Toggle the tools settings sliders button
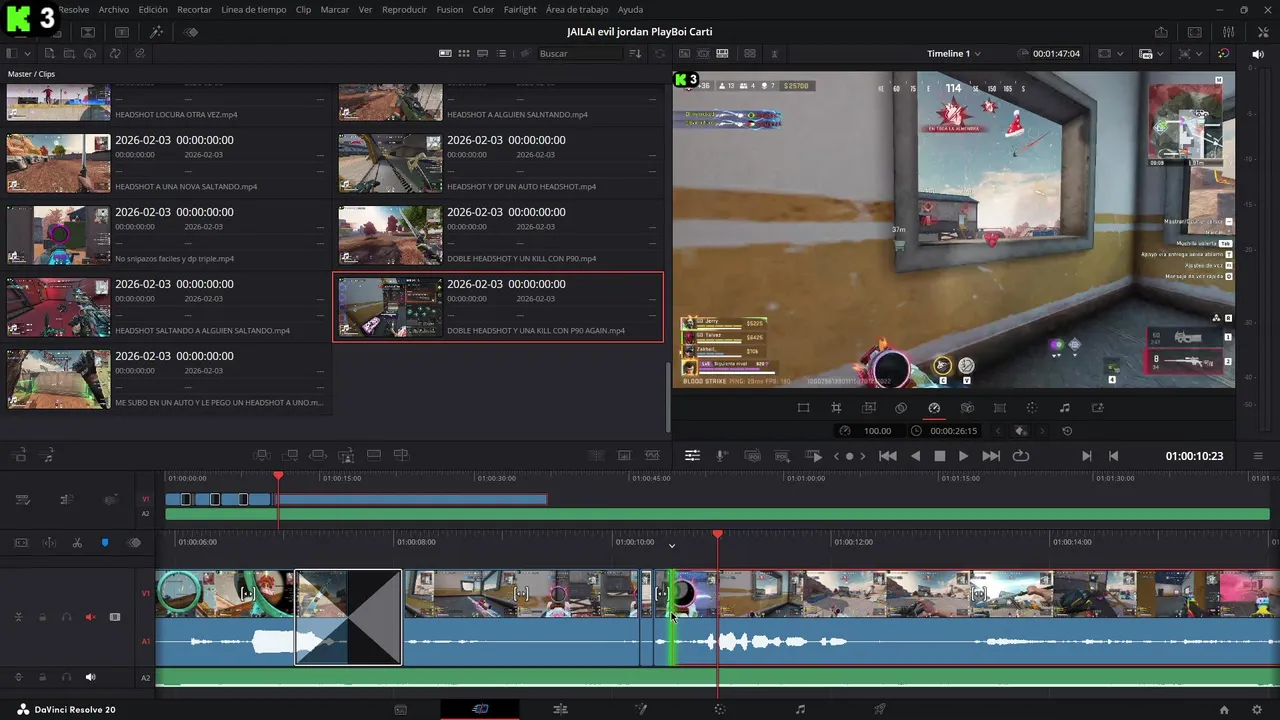The width and height of the screenshot is (1280, 720). click(x=692, y=456)
